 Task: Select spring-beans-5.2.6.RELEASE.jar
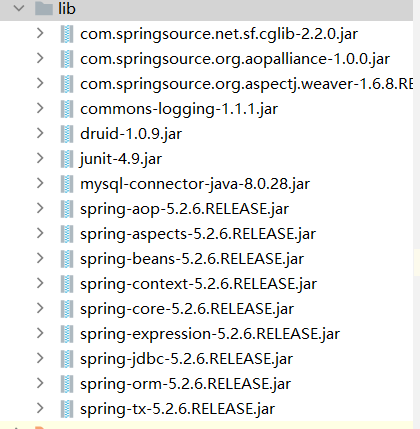(x=192, y=259)
